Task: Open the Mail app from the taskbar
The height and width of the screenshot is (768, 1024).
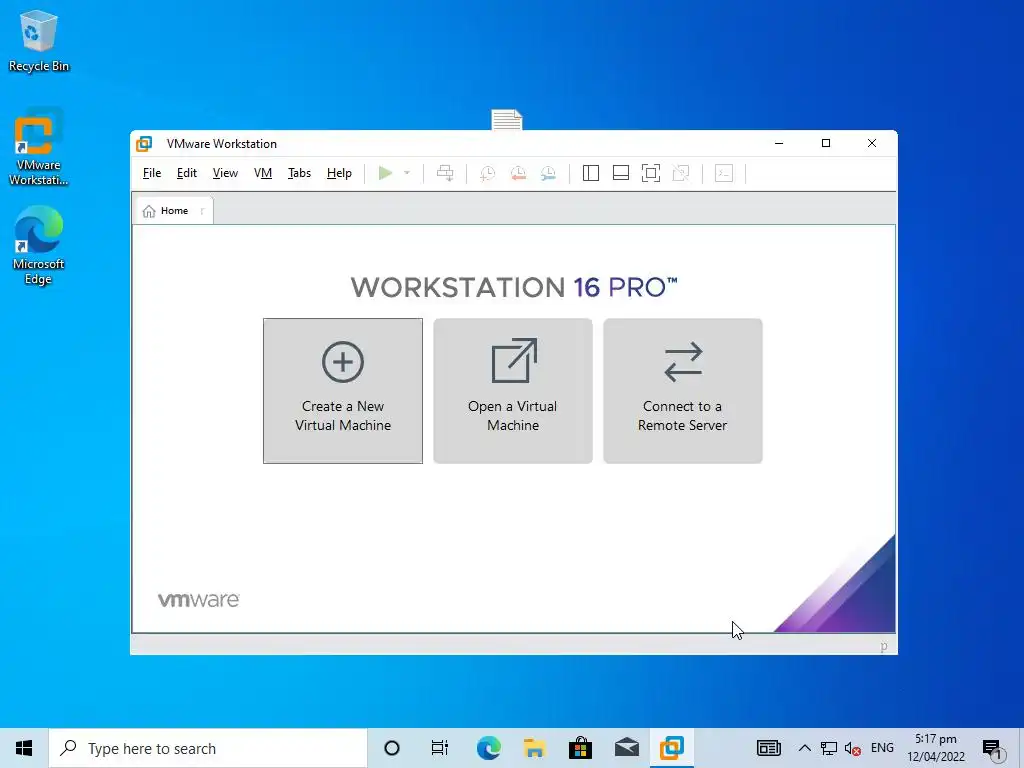Action: tap(626, 748)
